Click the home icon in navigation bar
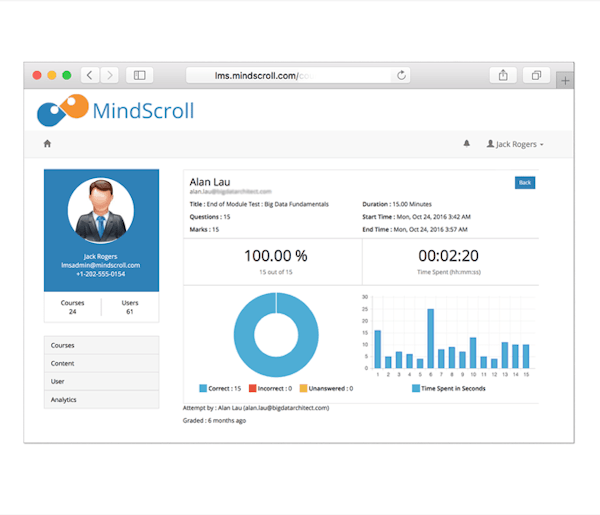 tap(47, 144)
